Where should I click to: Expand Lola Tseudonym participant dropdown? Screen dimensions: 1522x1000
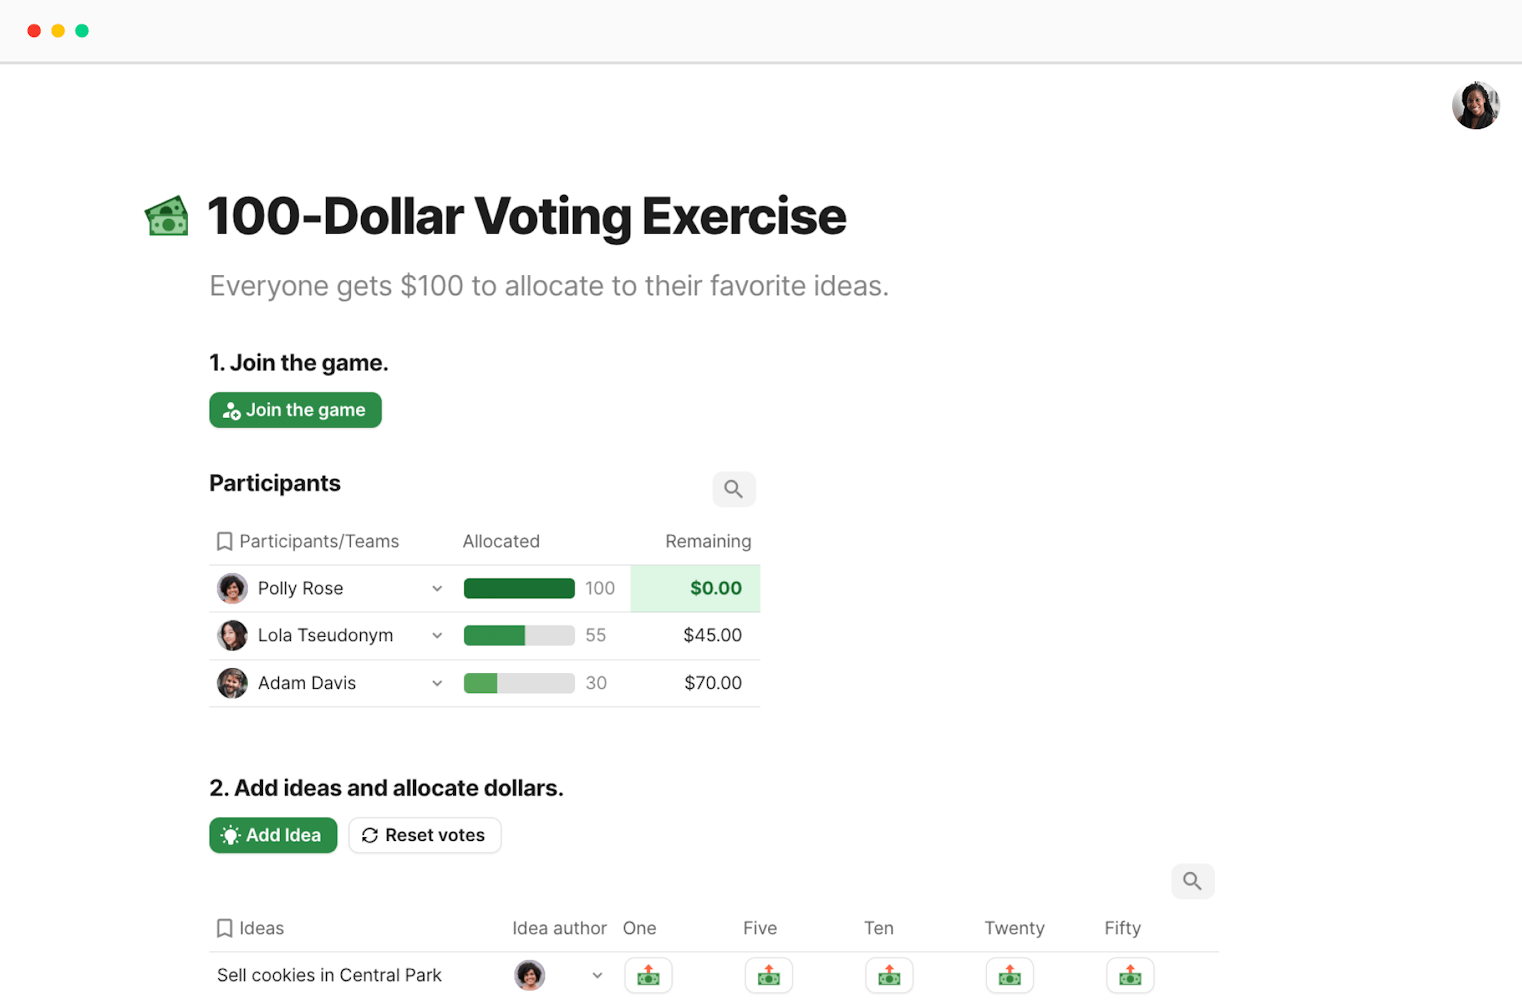click(437, 636)
